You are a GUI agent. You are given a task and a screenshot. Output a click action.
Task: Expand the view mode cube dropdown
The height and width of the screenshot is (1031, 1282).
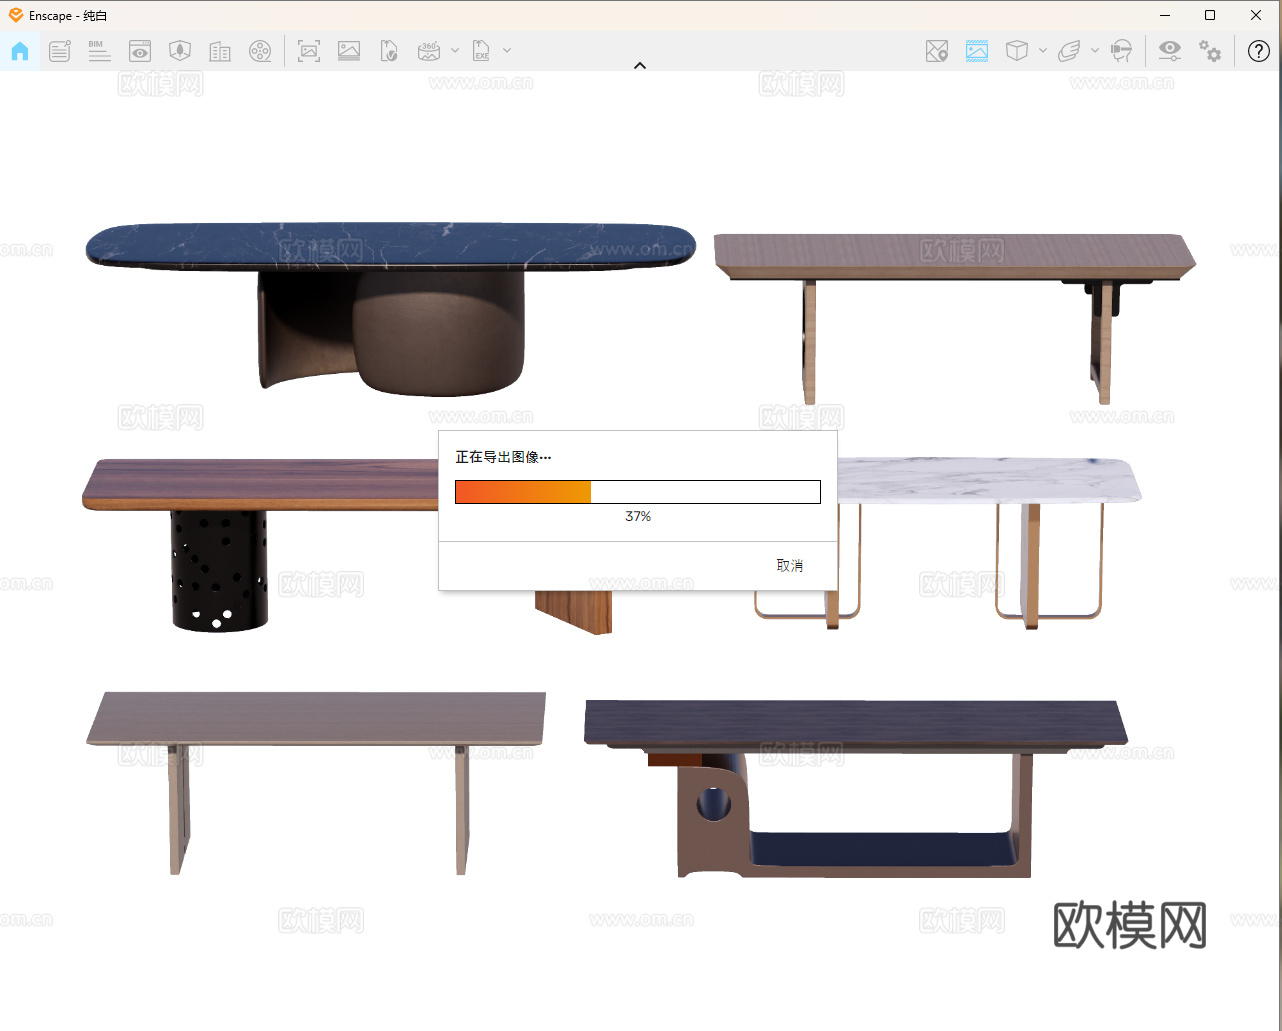pos(1043,51)
